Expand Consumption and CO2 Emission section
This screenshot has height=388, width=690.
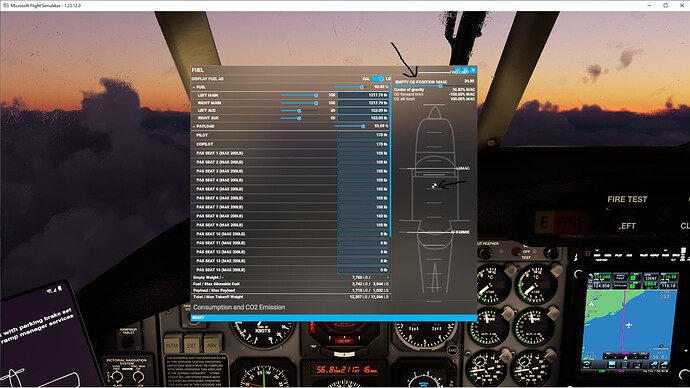click(239, 307)
